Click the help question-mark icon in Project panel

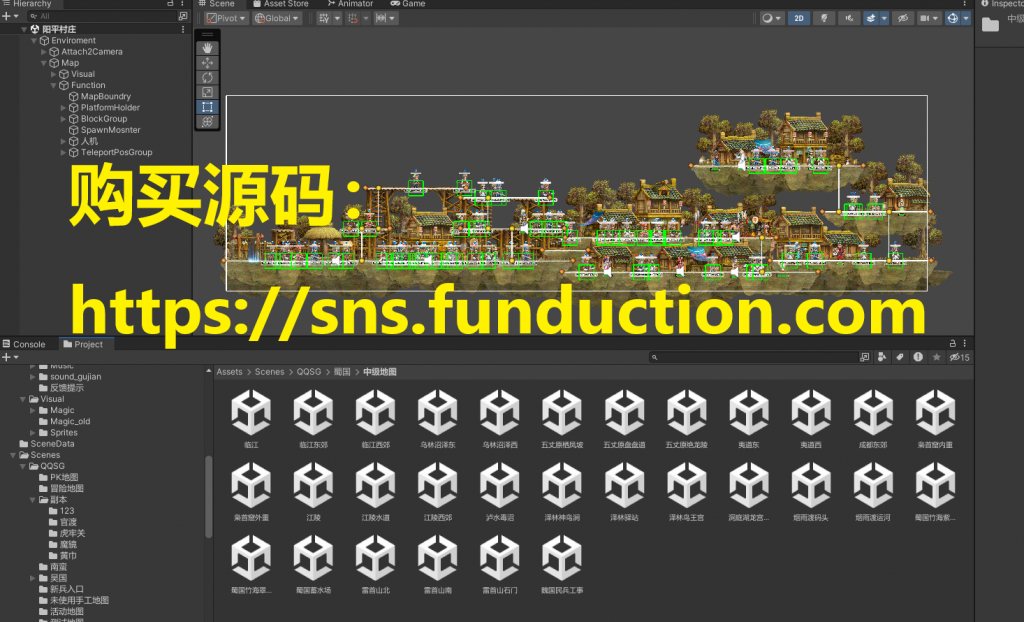918,356
